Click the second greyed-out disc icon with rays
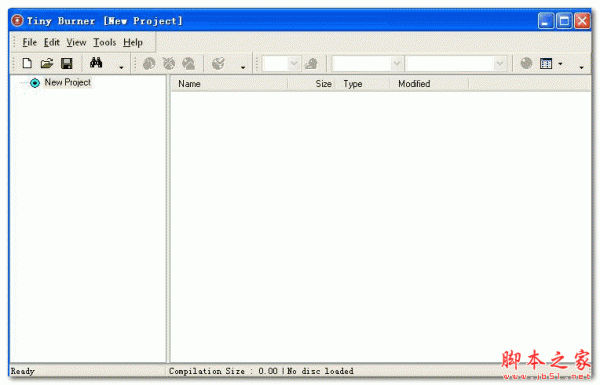The height and width of the screenshot is (385, 600). click(x=169, y=64)
